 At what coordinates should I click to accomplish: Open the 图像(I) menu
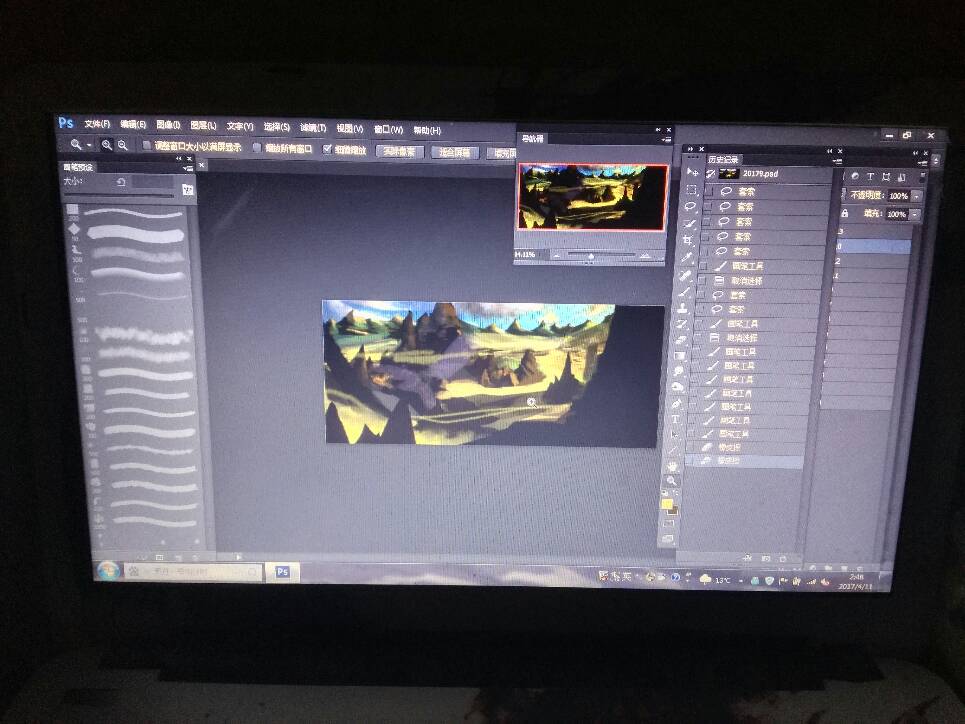(168, 125)
